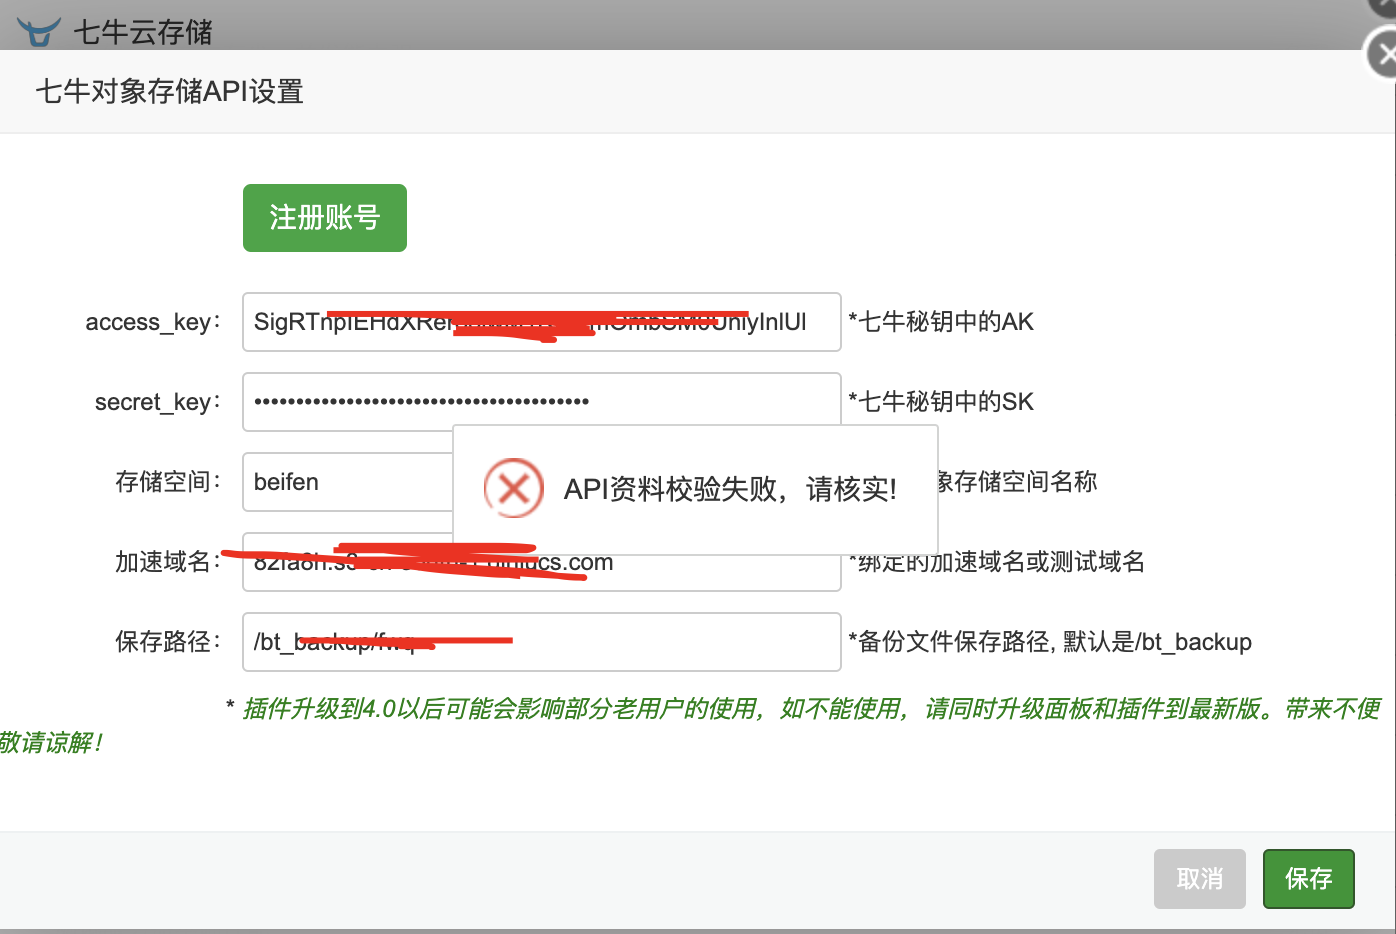Click the 保存路径 path input field
The image size is (1396, 934).
coord(541,642)
